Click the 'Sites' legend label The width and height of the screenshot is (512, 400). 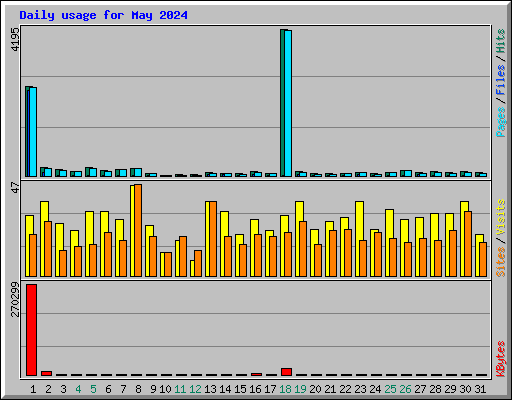501,262
